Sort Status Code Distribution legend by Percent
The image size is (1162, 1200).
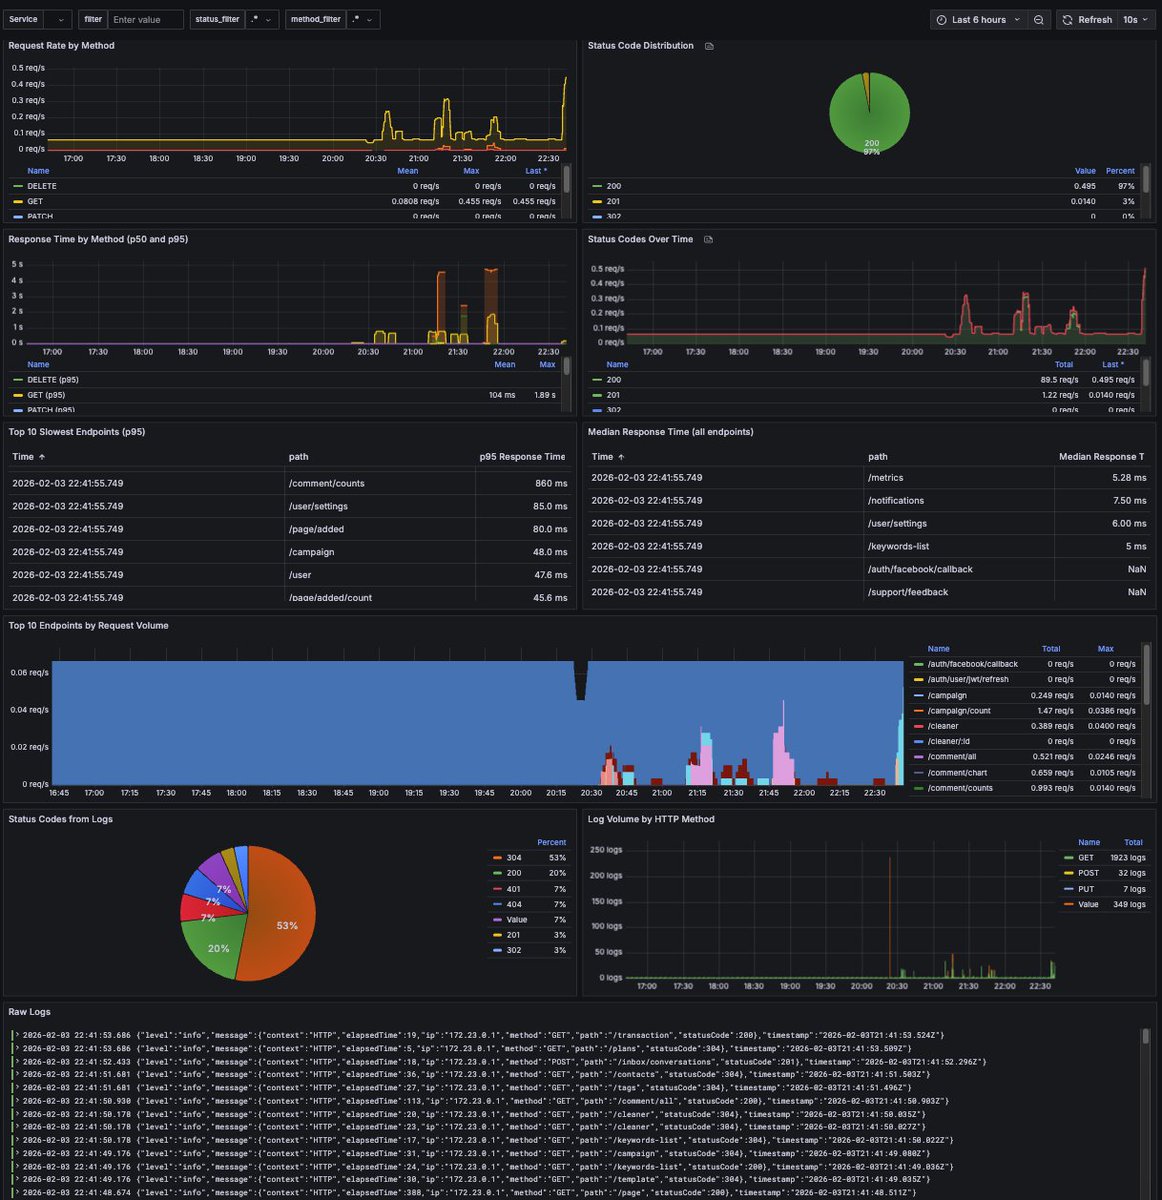click(x=1120, y=171)
